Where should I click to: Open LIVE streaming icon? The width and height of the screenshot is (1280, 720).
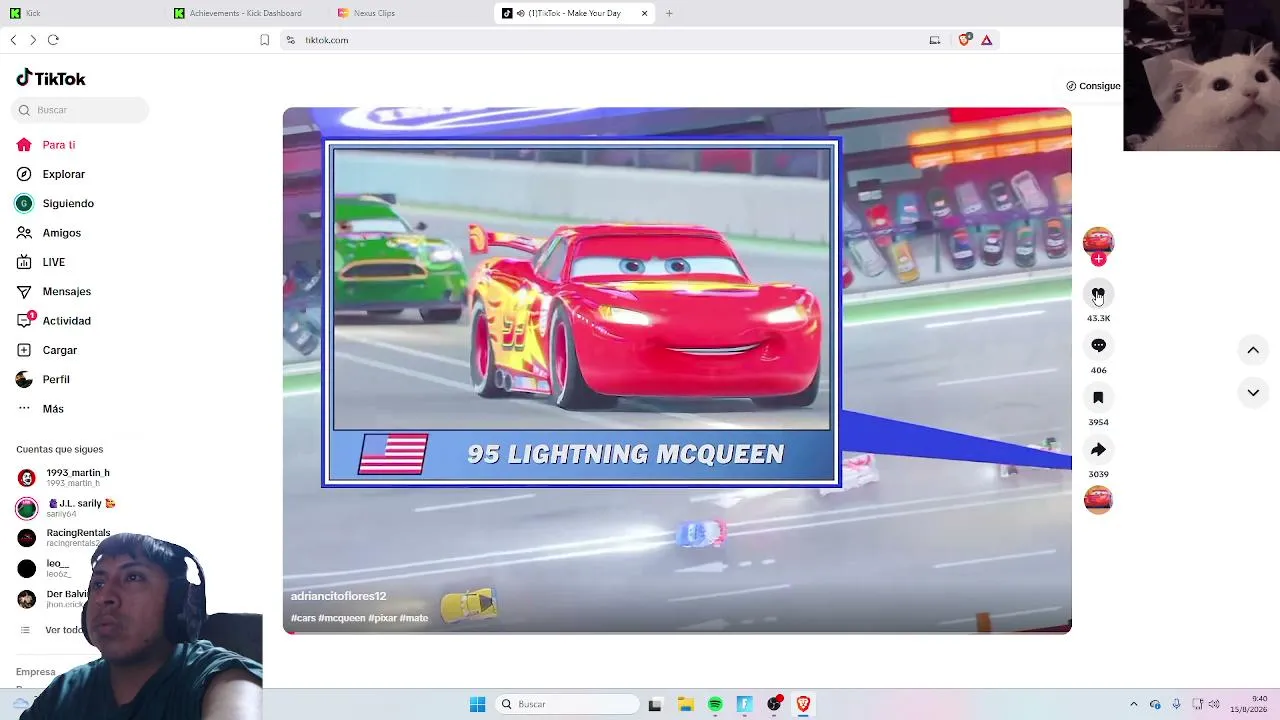tap(24, 262)
